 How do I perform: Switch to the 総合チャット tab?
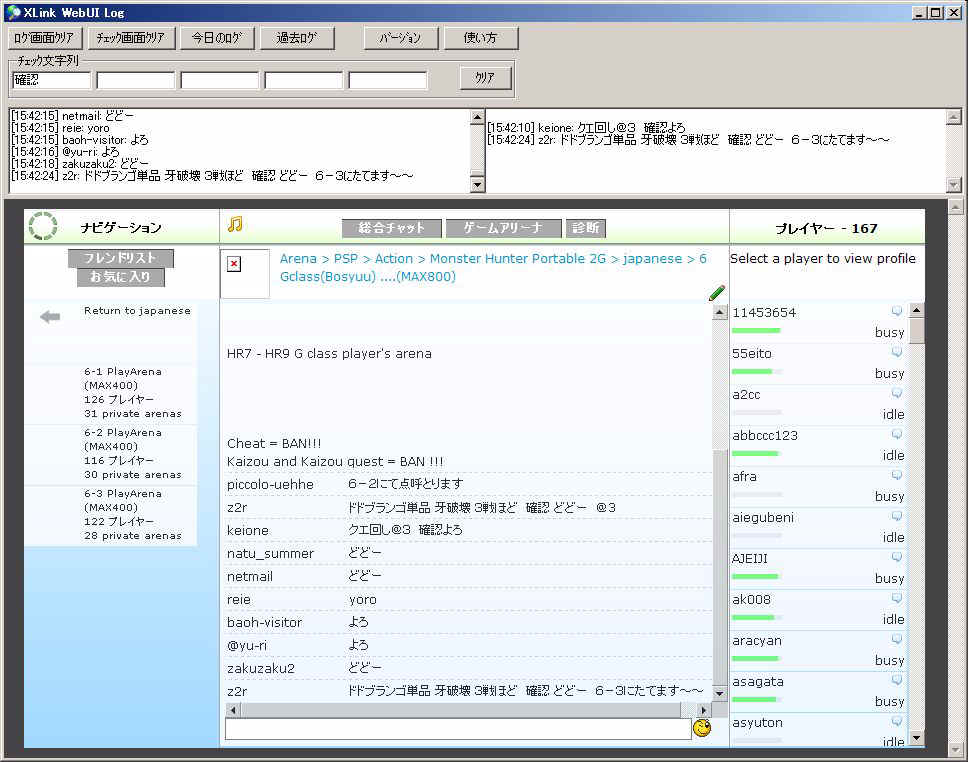pyautogui.click(x=391, y=228)
